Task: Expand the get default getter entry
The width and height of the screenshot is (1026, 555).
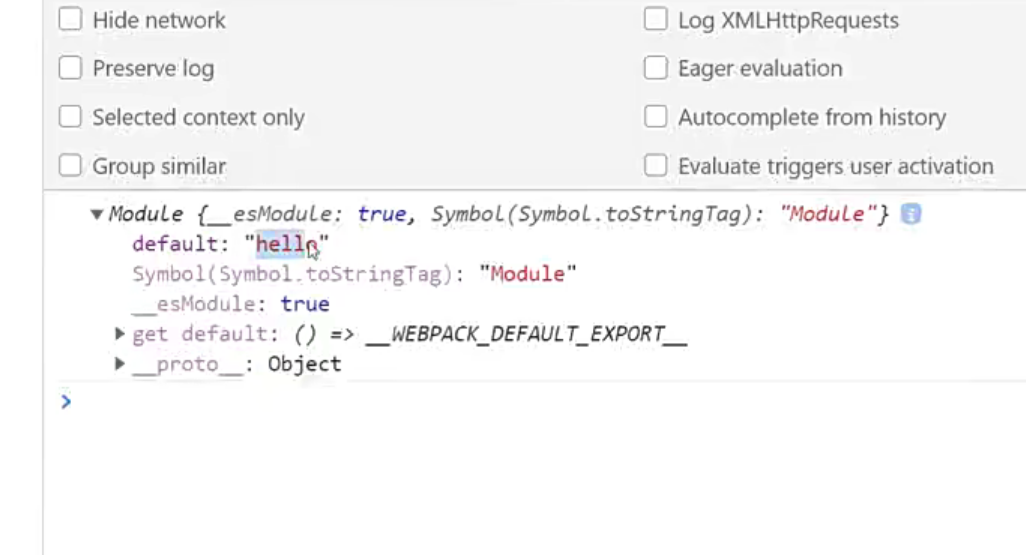Action: [119, 334]
